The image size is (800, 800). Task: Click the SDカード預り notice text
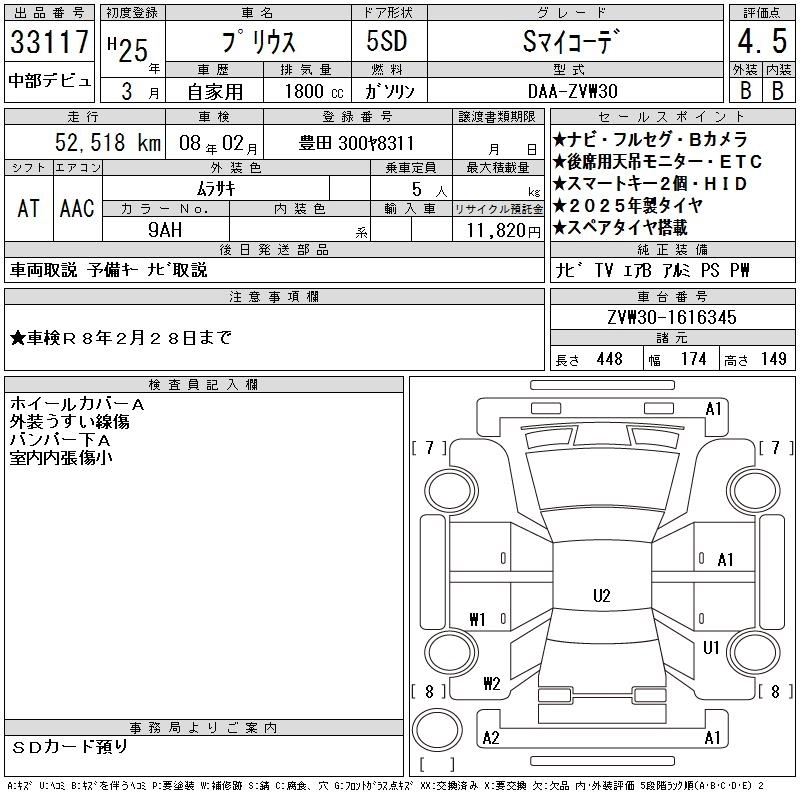point(70,747)
